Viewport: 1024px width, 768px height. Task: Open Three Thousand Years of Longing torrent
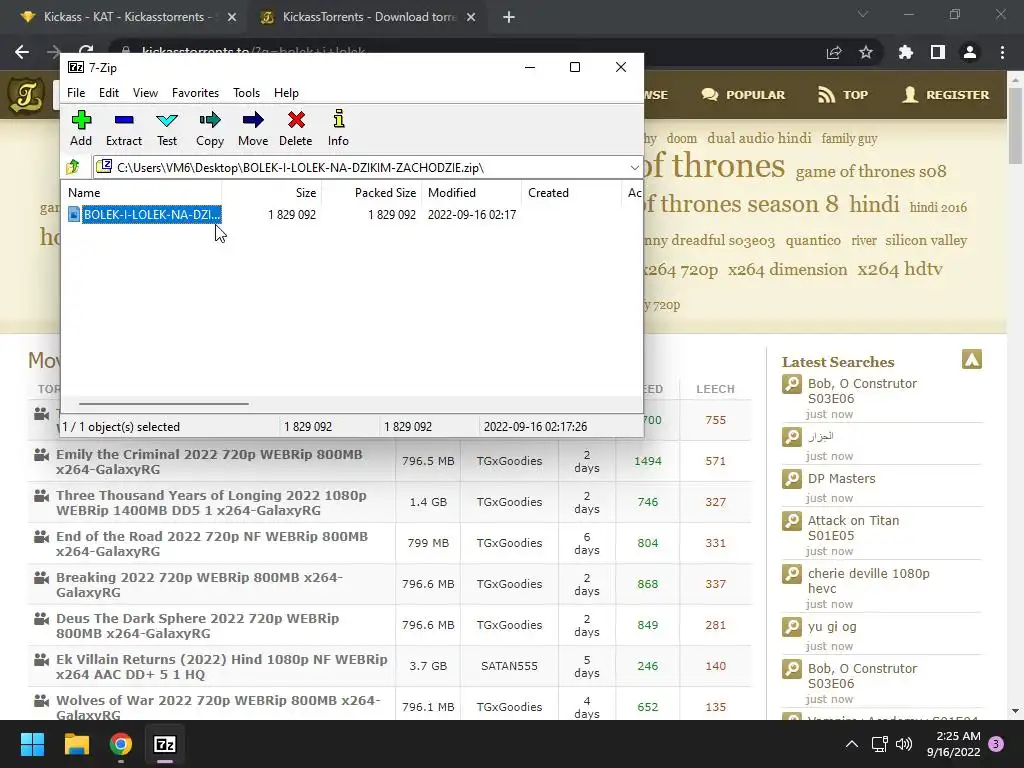coord(211,503)
